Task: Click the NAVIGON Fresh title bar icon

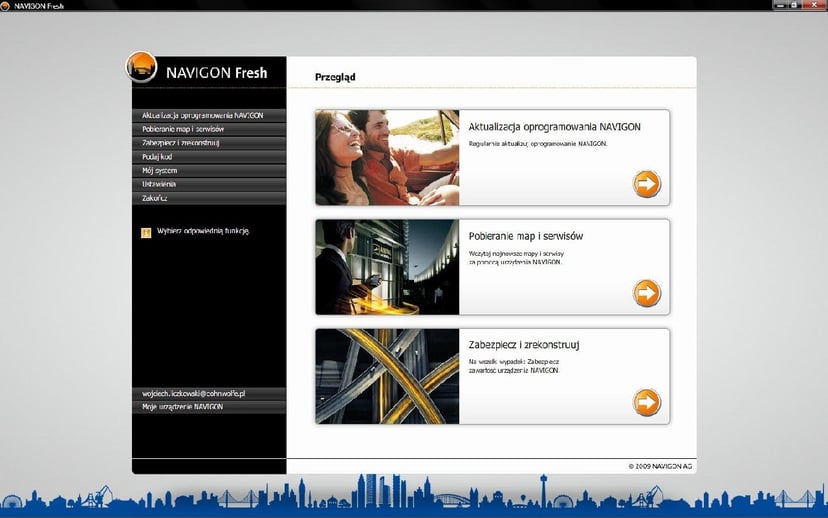Action: (x=6, y=5)
